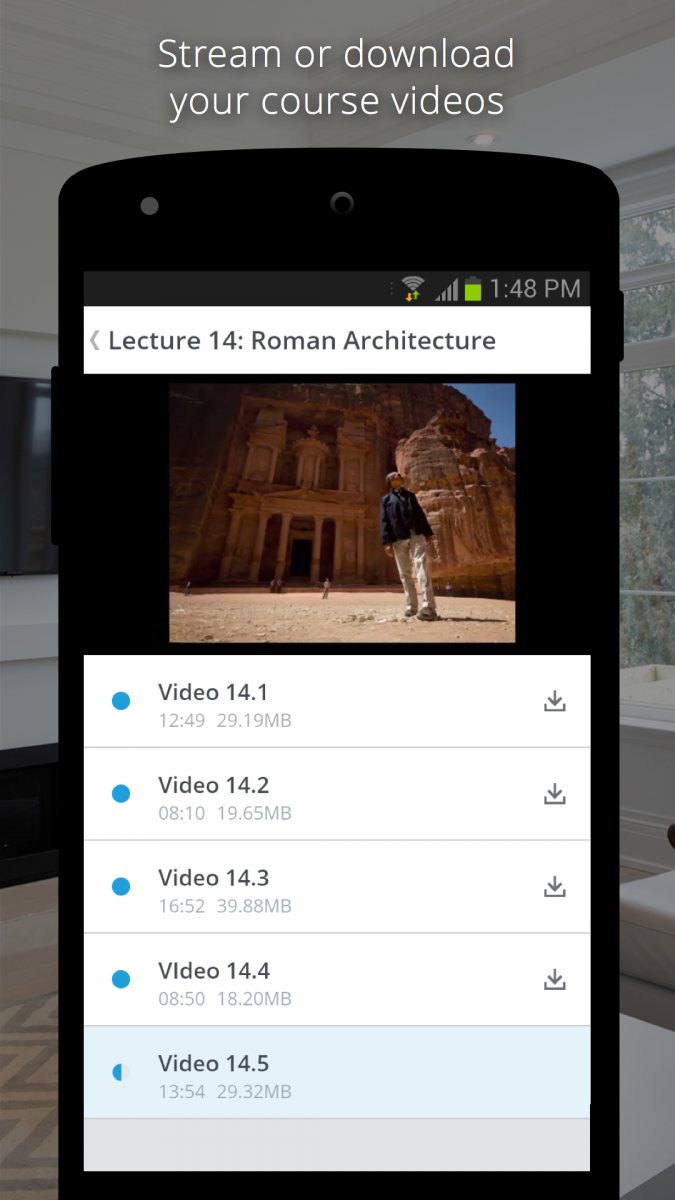Tap the blue dot next to Video 14.1

(x=121, y=701)
